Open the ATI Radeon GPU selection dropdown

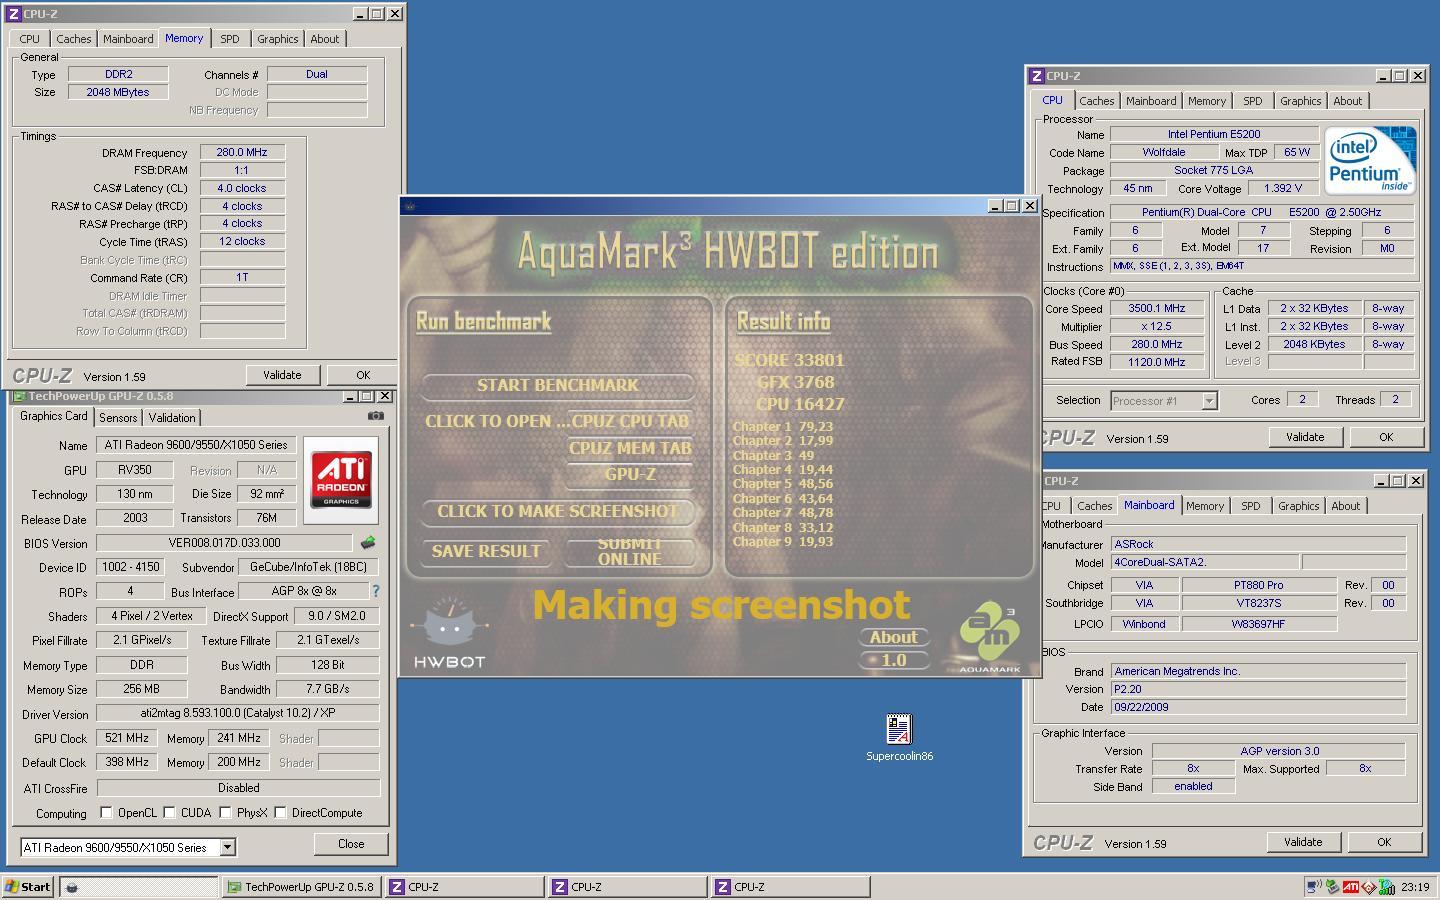(x=227, y=847)
